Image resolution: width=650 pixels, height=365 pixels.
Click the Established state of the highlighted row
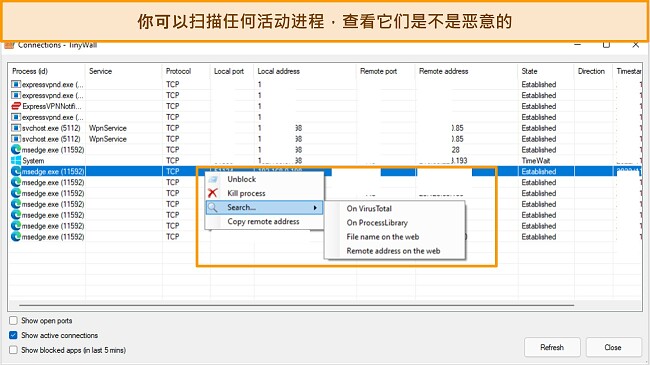[x=539, y=171]
